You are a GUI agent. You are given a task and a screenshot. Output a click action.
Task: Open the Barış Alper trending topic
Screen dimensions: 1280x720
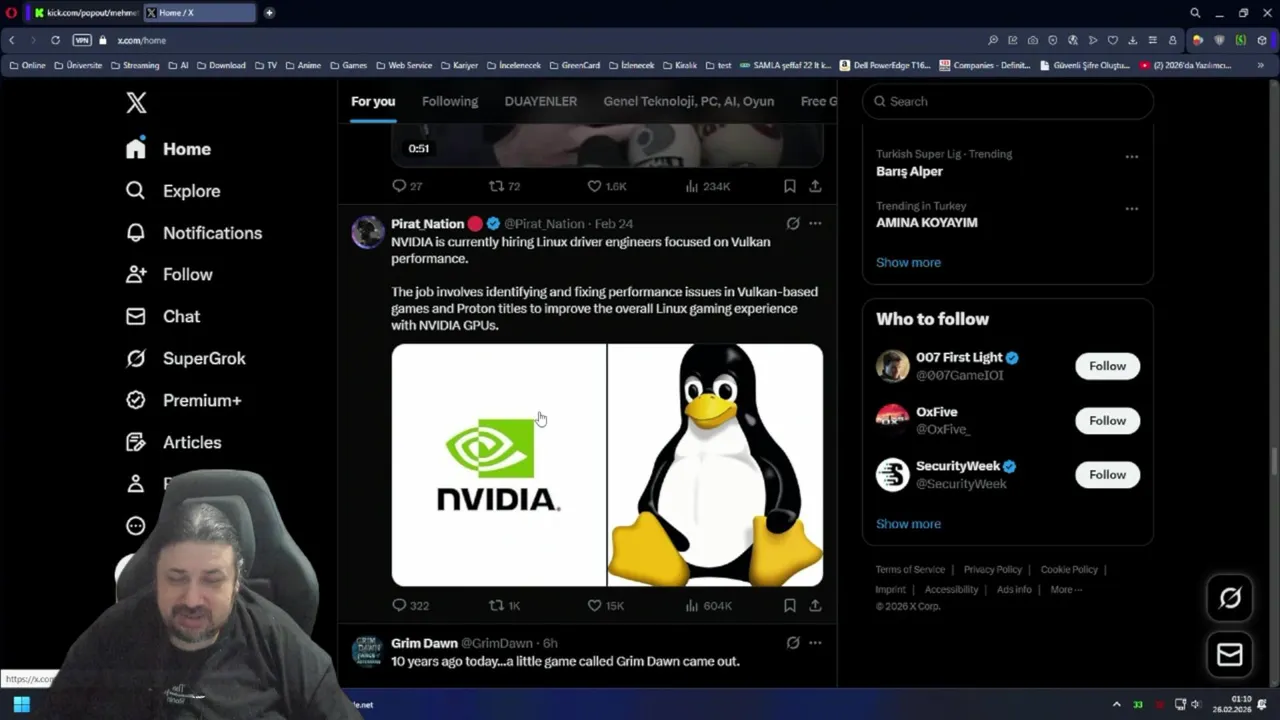pyautogui.click(x=909, y=171)
